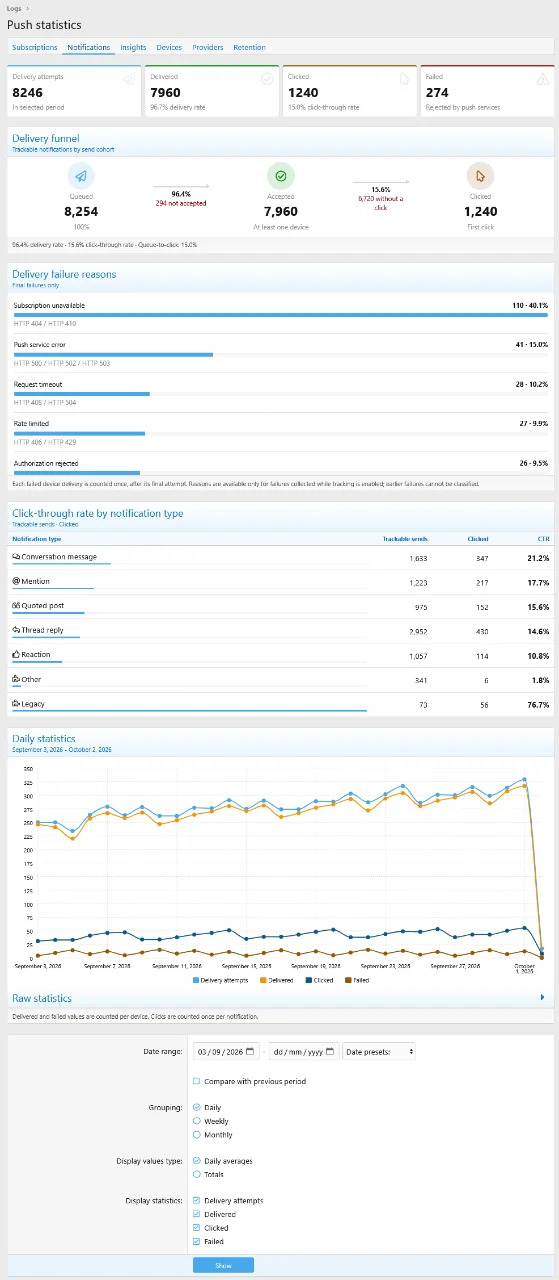Click the Show button

[x=223, y=1265]
